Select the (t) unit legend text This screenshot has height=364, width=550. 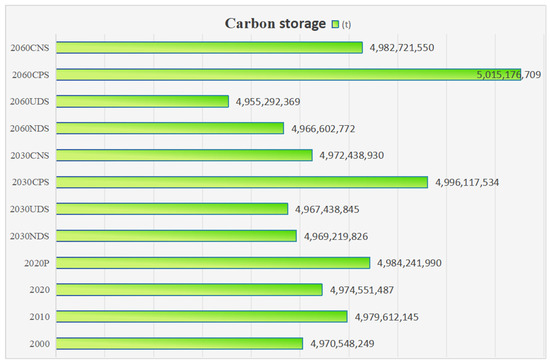click(x=346, y=25)
